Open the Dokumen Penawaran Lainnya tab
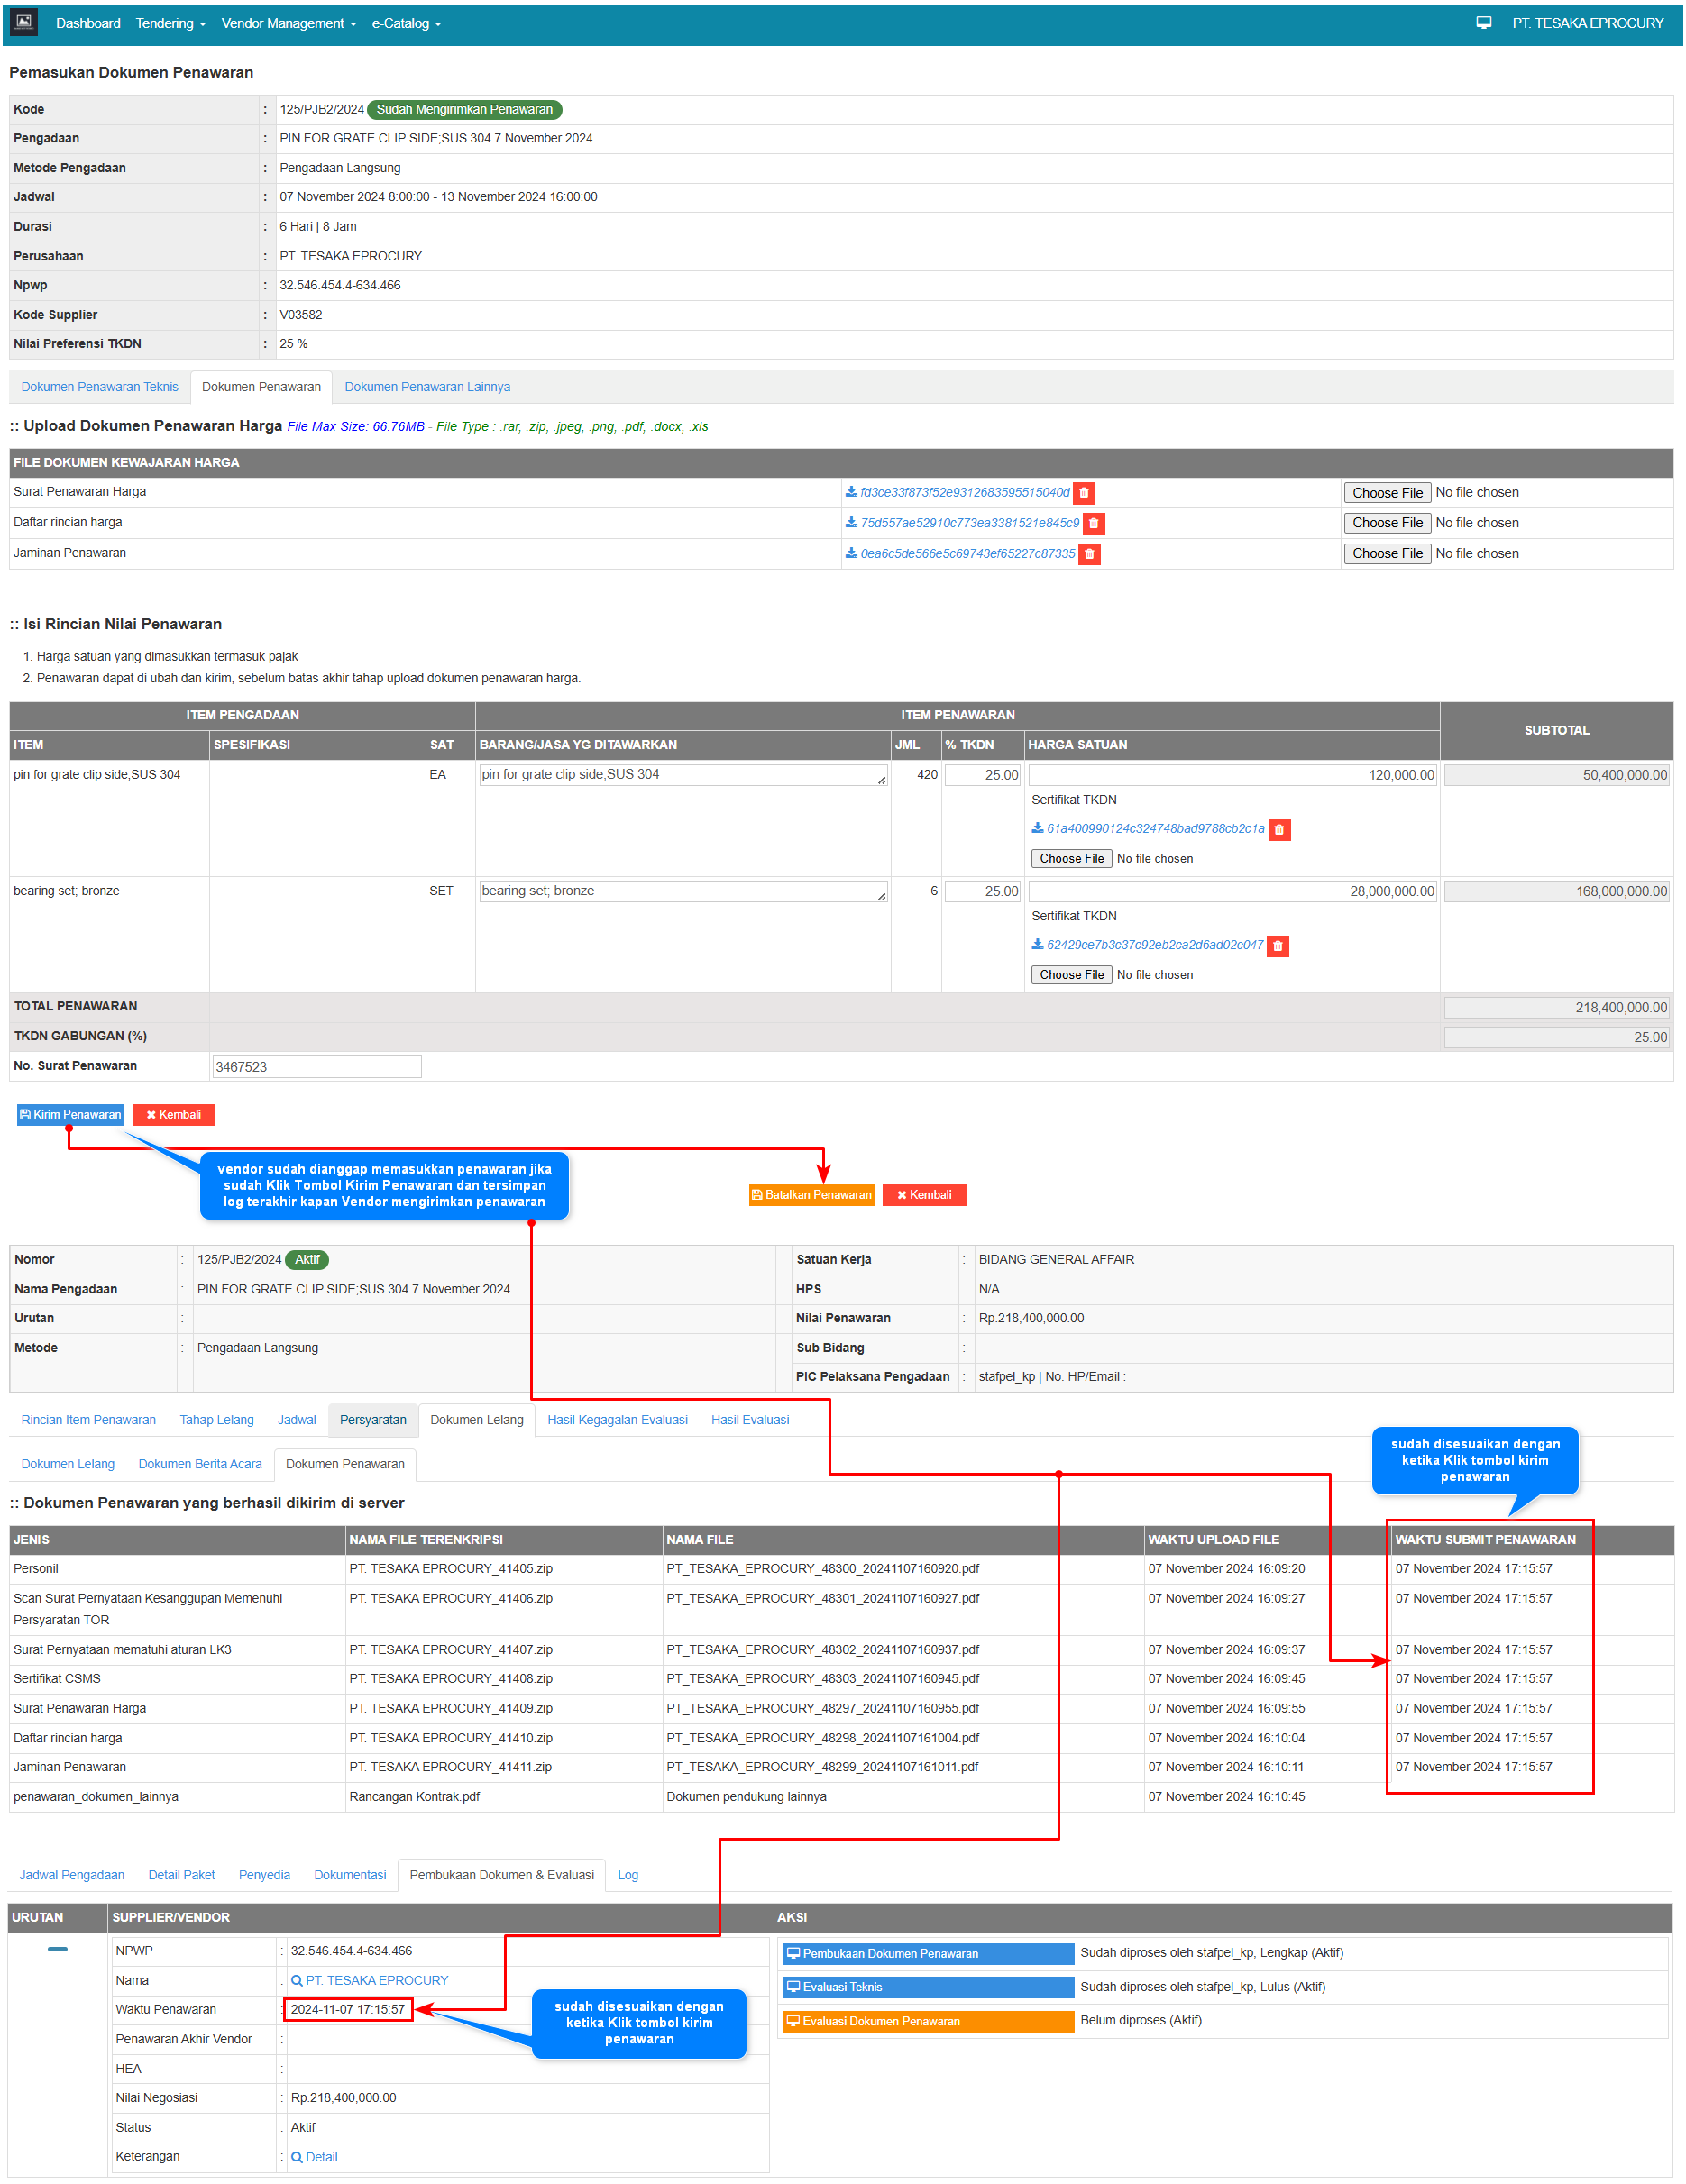1686x2184 pixels. click(x=427, y=387)
